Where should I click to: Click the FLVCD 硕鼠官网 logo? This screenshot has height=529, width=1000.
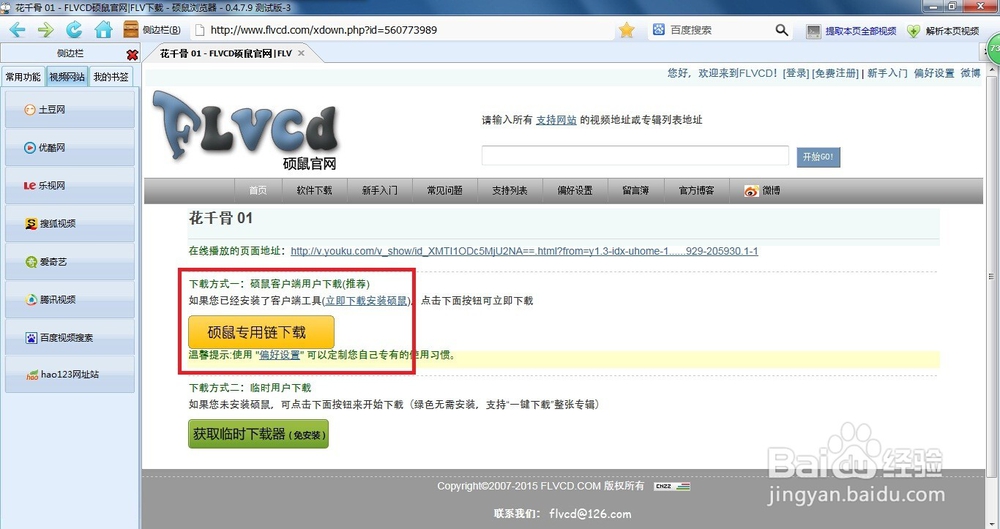[x=246, y=130]
